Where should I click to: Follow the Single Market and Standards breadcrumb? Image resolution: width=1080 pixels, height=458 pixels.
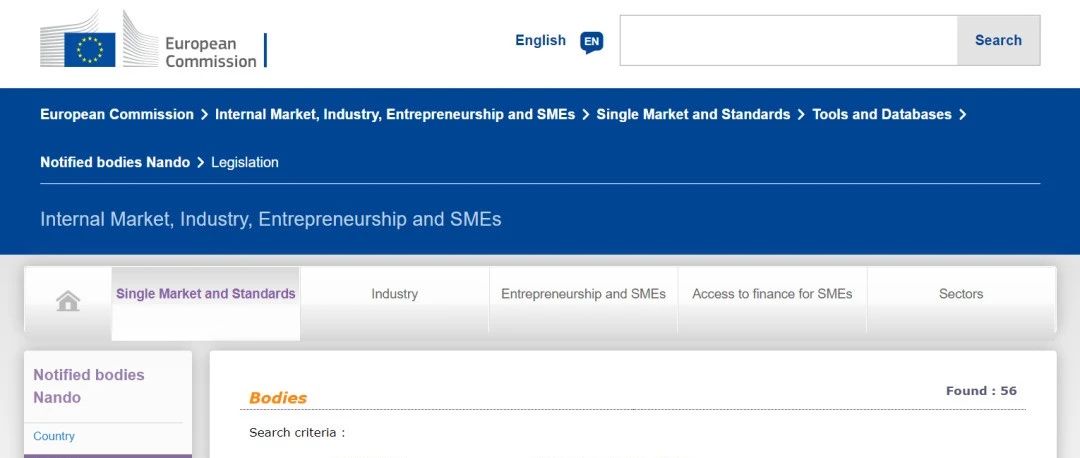click(693, 114)
